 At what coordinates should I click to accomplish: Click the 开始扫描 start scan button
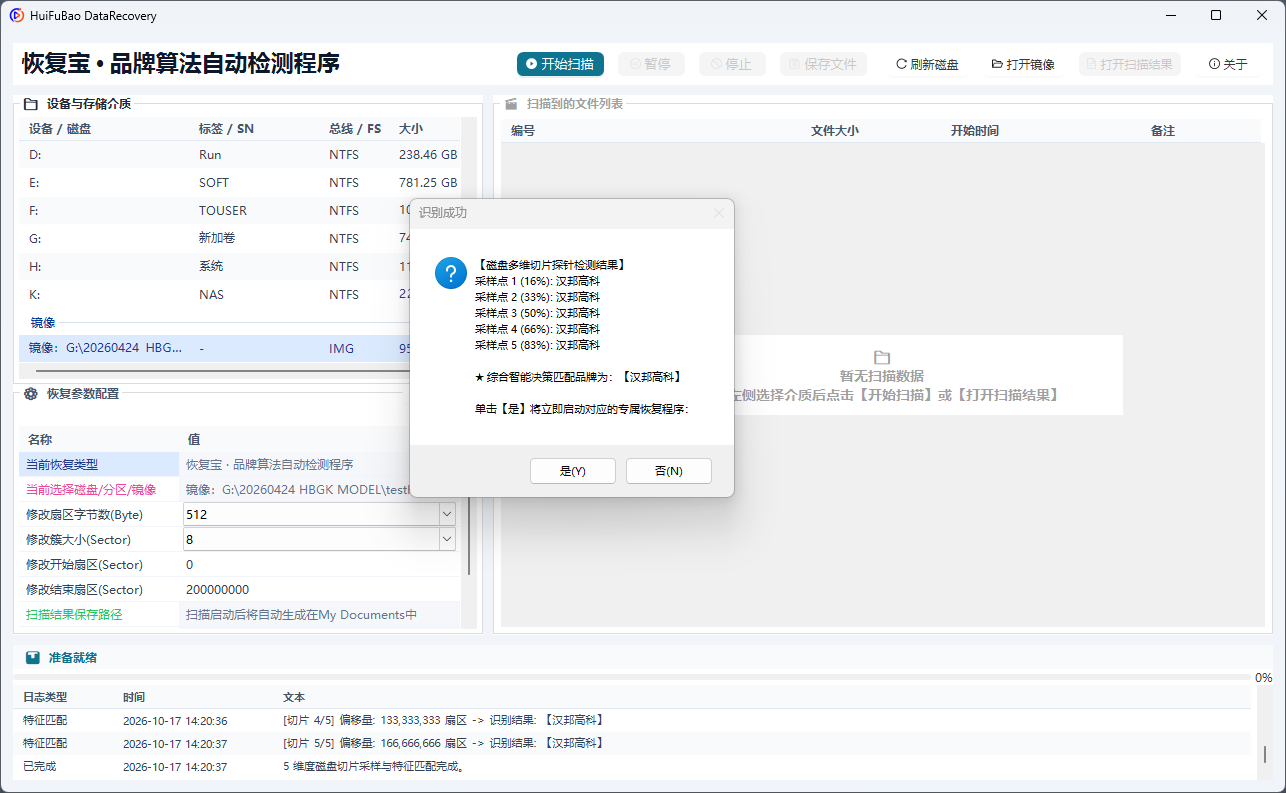[560, 64]
